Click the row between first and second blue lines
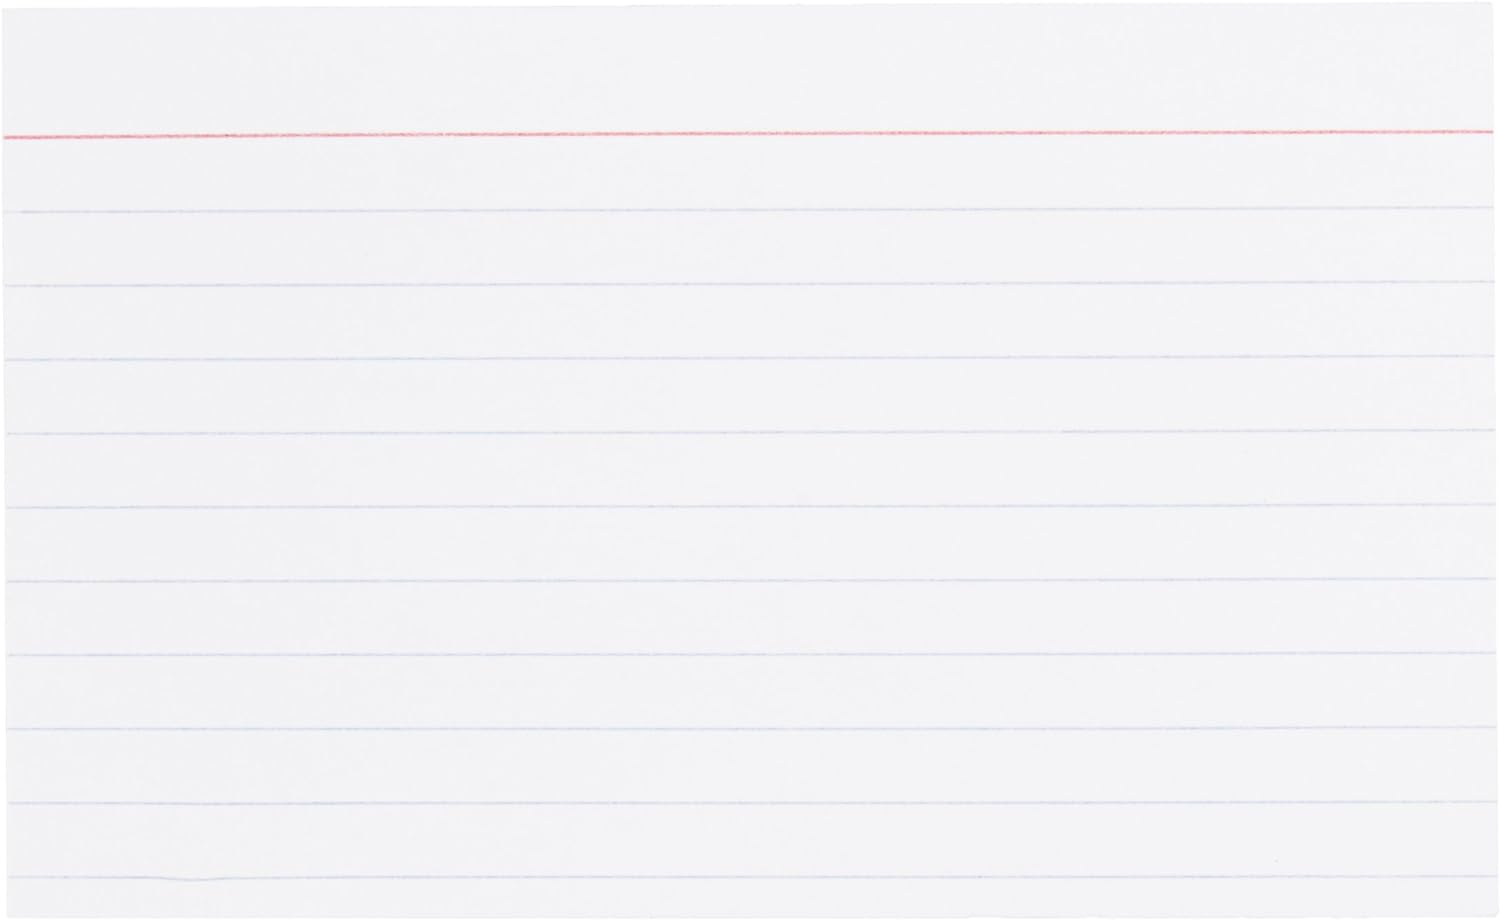 point(748,246)
